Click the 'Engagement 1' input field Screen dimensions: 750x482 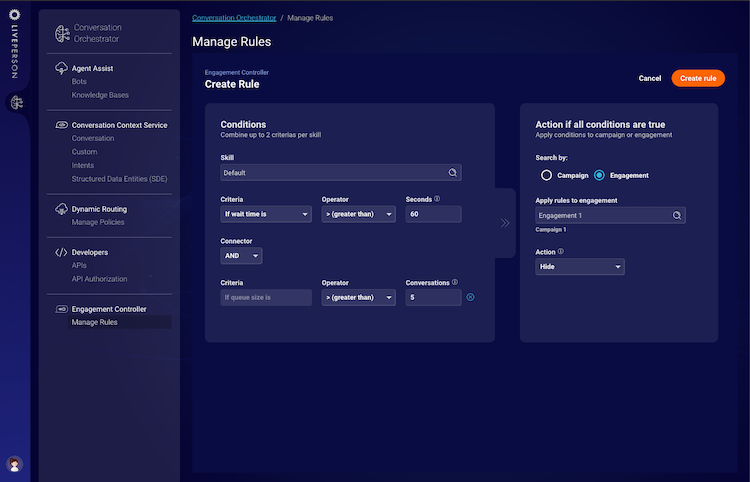point(610,215)
